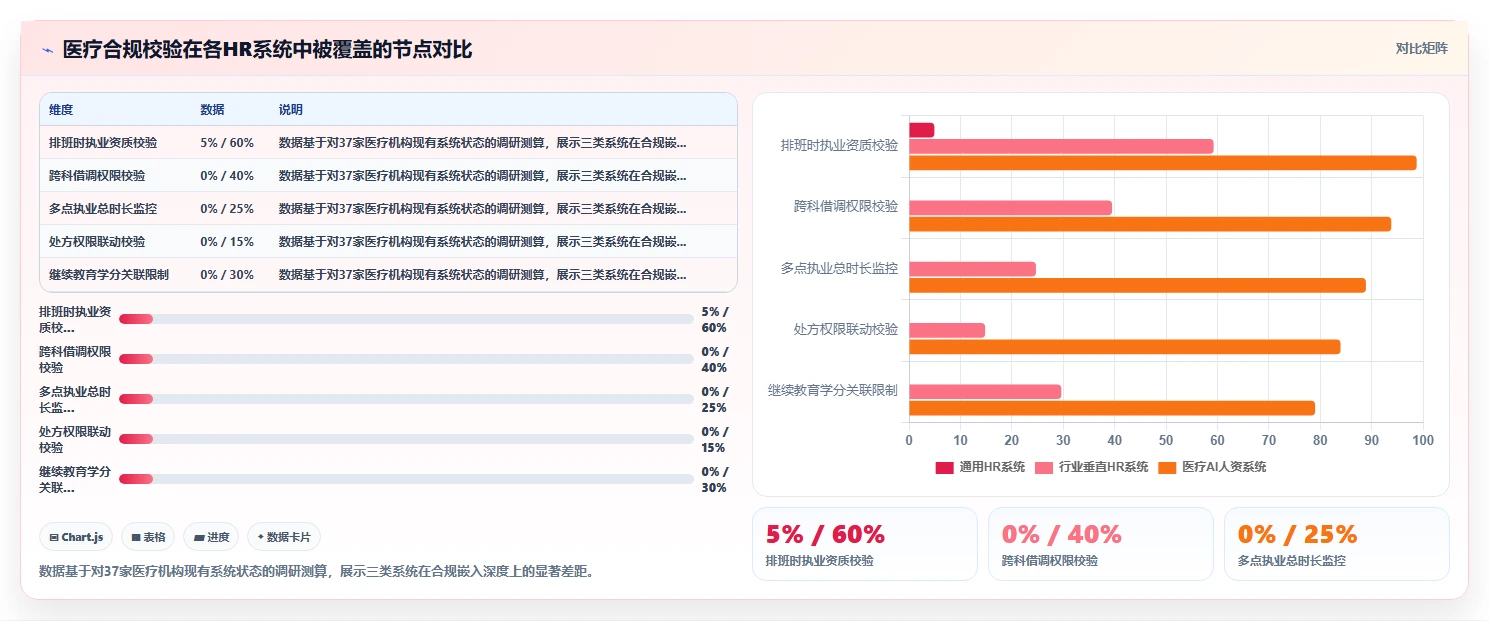
Task: Click the progress bar for 处方权限联动校验
Action: click(406, 439)
